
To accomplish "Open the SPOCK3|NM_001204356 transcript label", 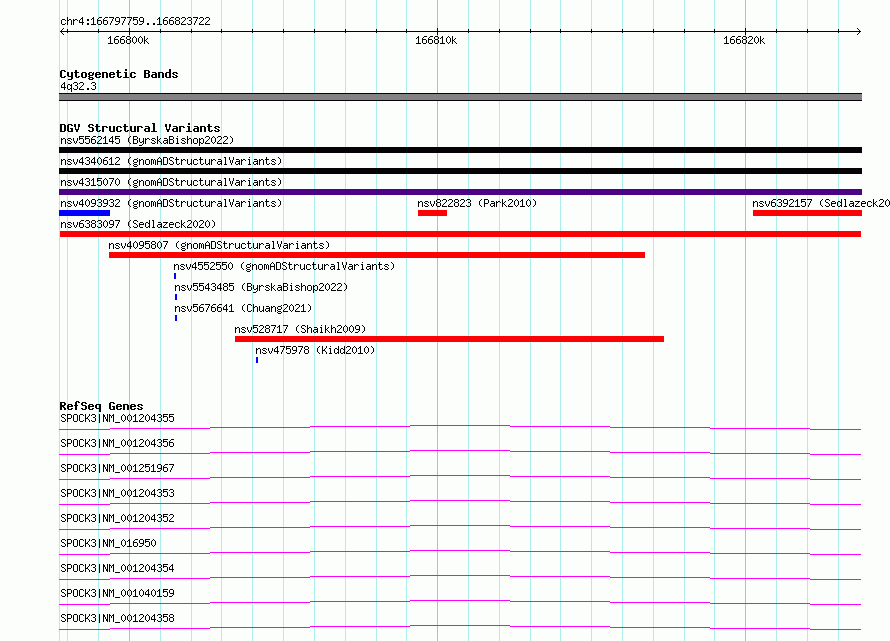I will coord(117,443).
